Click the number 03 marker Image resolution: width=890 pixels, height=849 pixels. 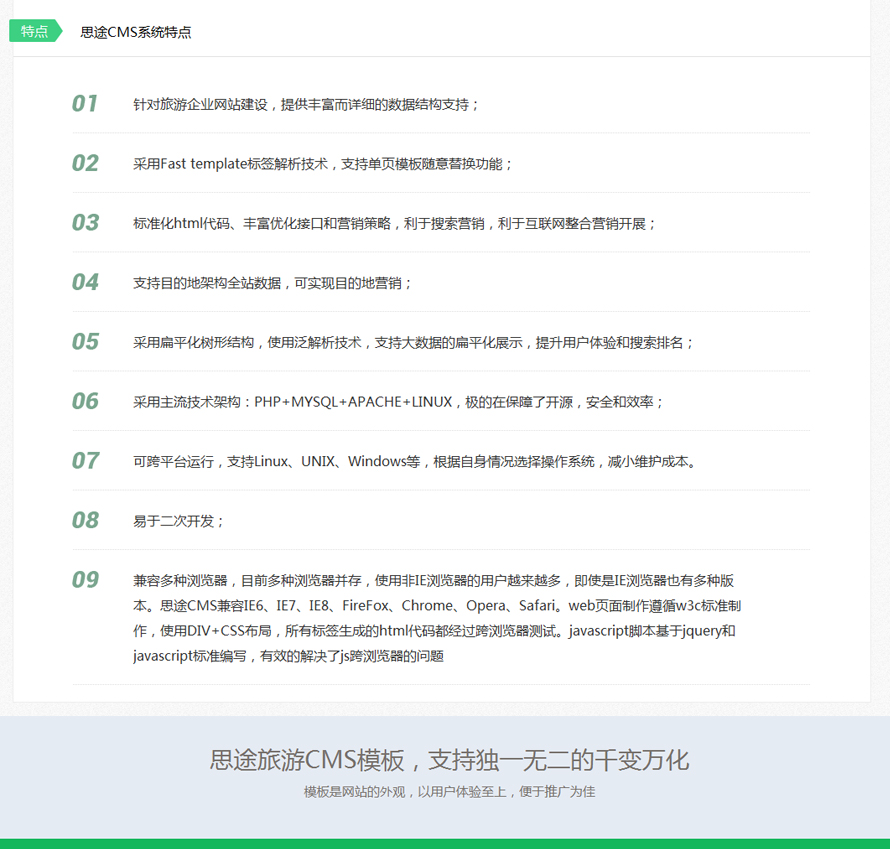pyautogui.click(x=85, y=222)
